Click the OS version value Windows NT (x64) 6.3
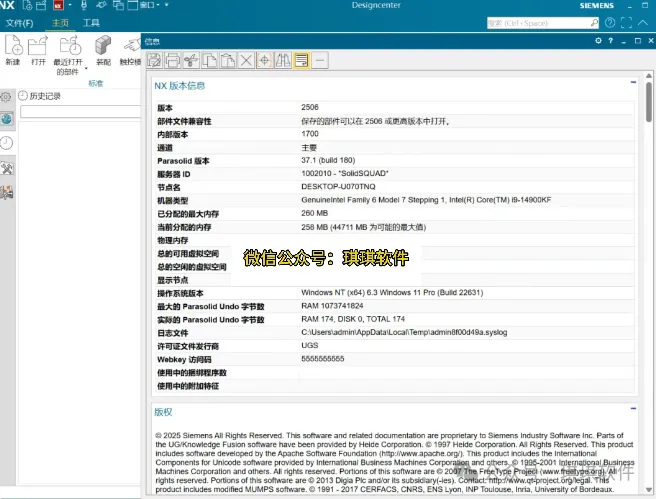 pyautogui.click(x=392, y=292)
